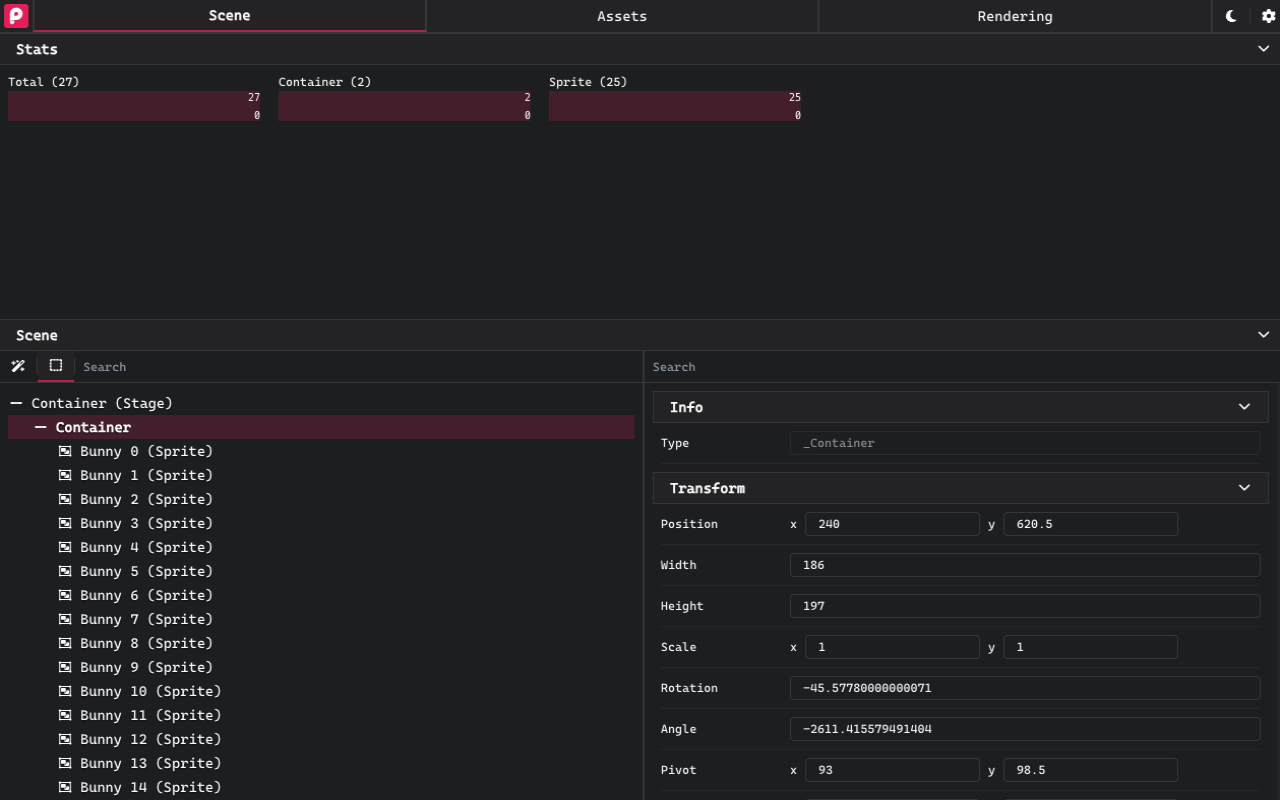Click the sprite icon next to Bunny 14
Screen dimensions: 1280x800
click(65, 787)
